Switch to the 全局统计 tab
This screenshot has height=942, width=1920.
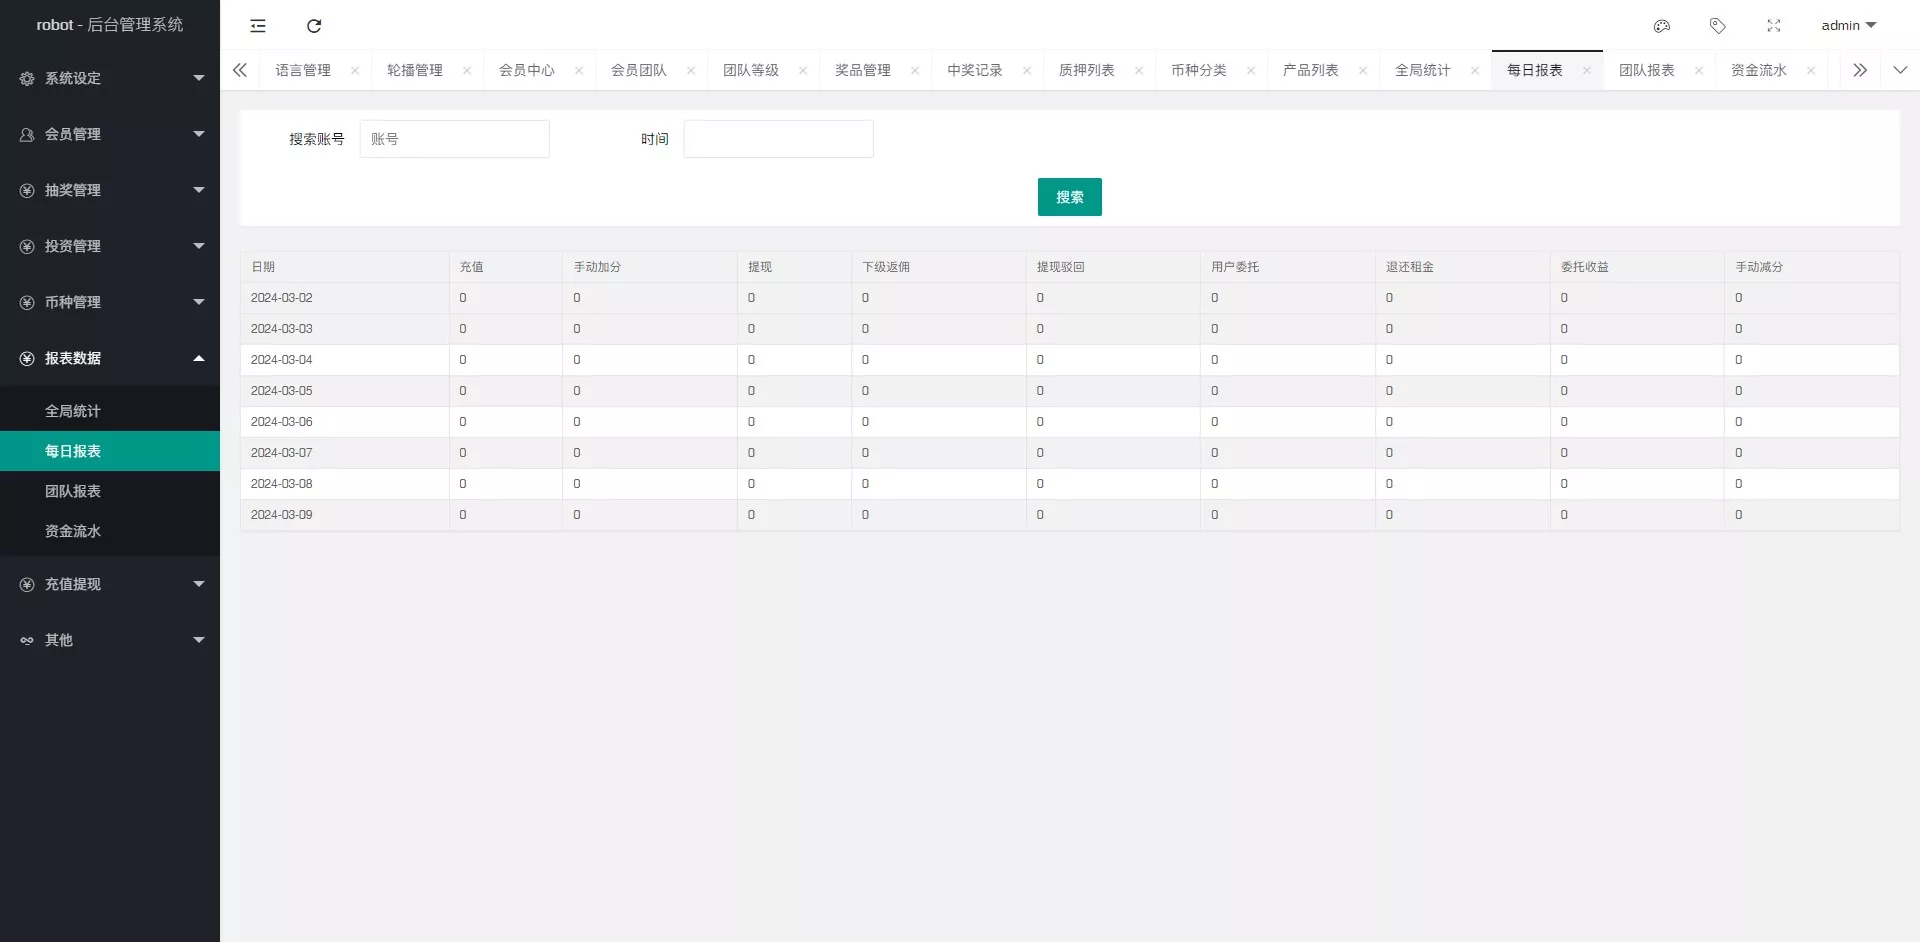pyautogui.click(x=1422, y=70)
